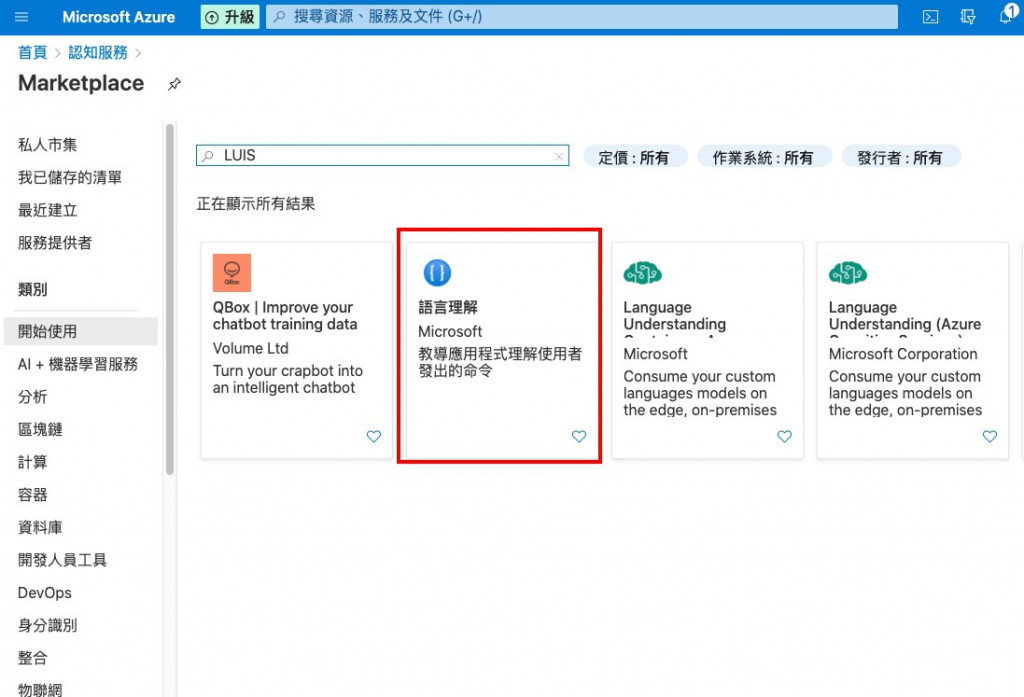Select 服務提供者 in the sidebar

(x=55, y=242)
